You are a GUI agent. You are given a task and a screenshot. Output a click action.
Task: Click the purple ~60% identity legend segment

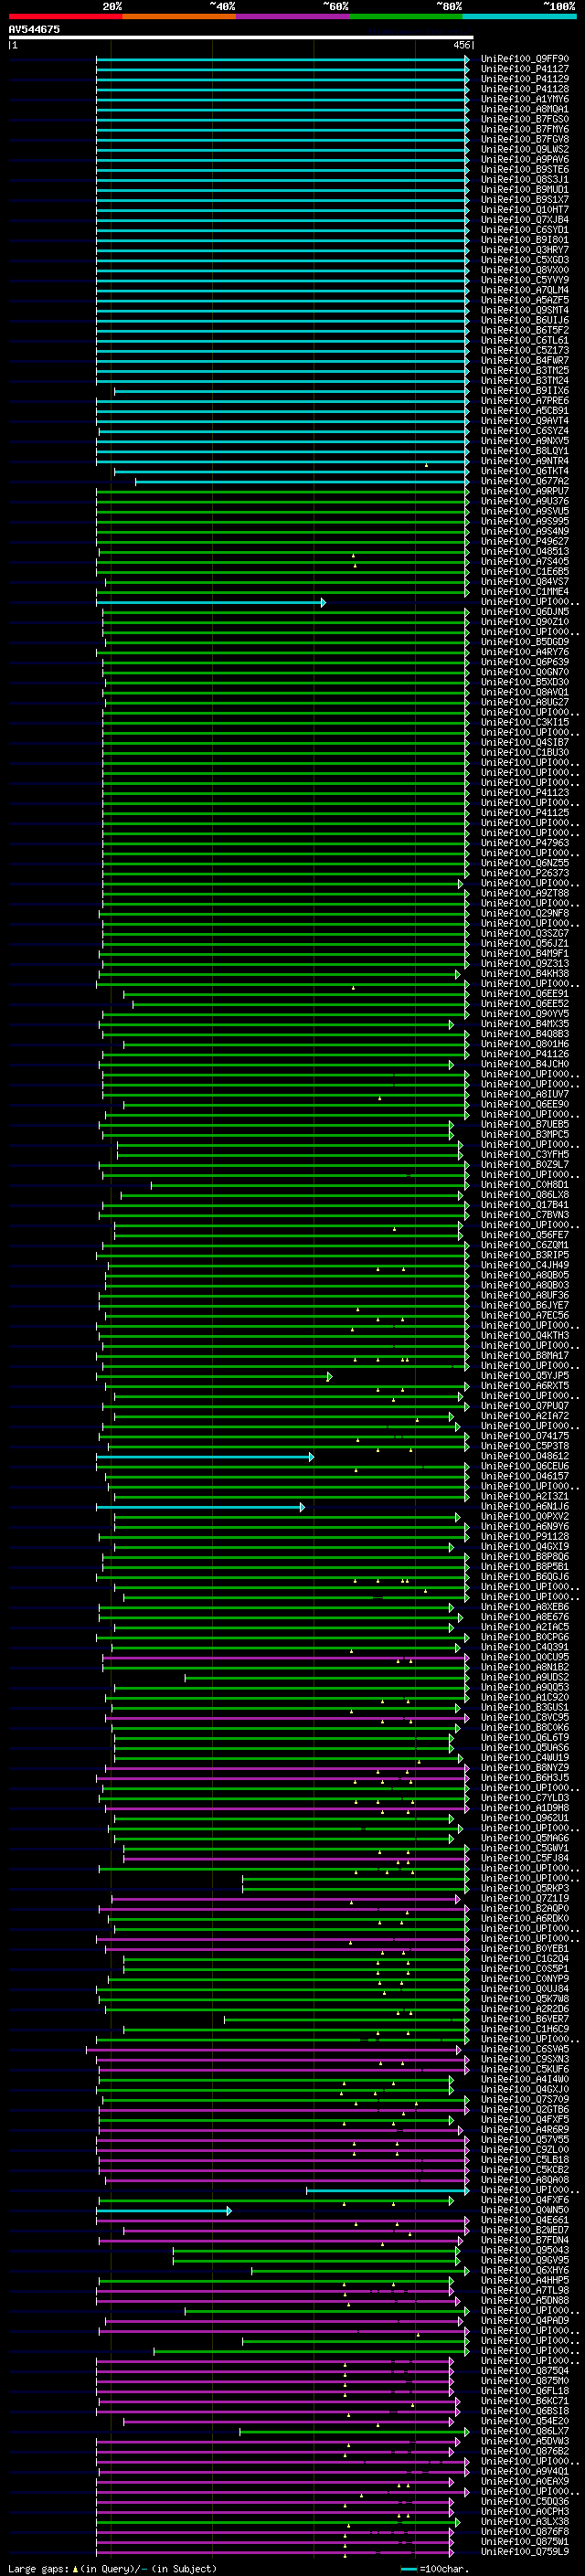[292, 16]
